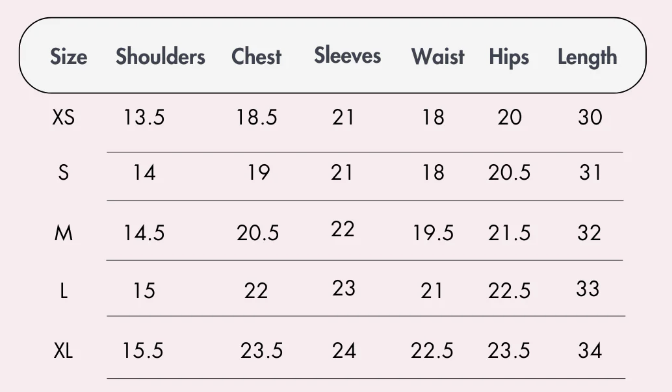Click the L size row label
The width and height of the screenshot is (672, 392).
click(63, 291)
